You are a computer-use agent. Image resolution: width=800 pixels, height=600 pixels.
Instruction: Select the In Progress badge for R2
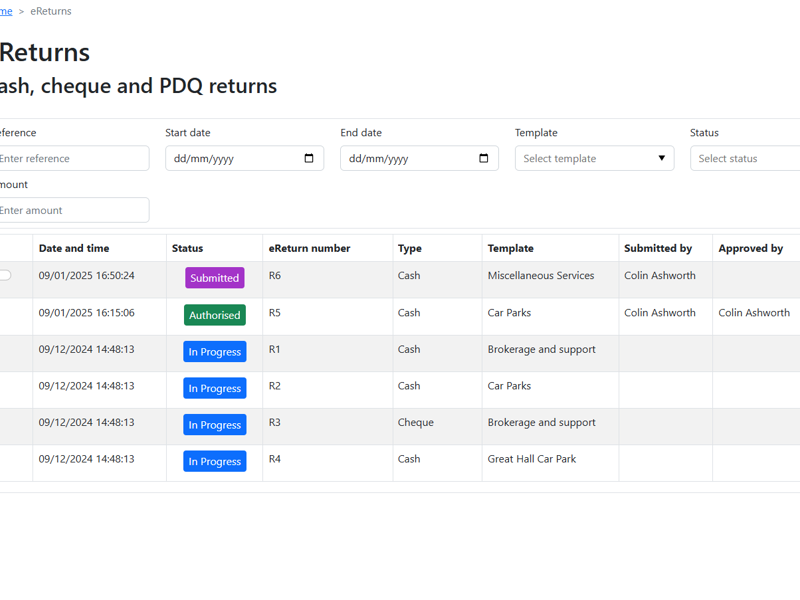(x=214, y=388)
